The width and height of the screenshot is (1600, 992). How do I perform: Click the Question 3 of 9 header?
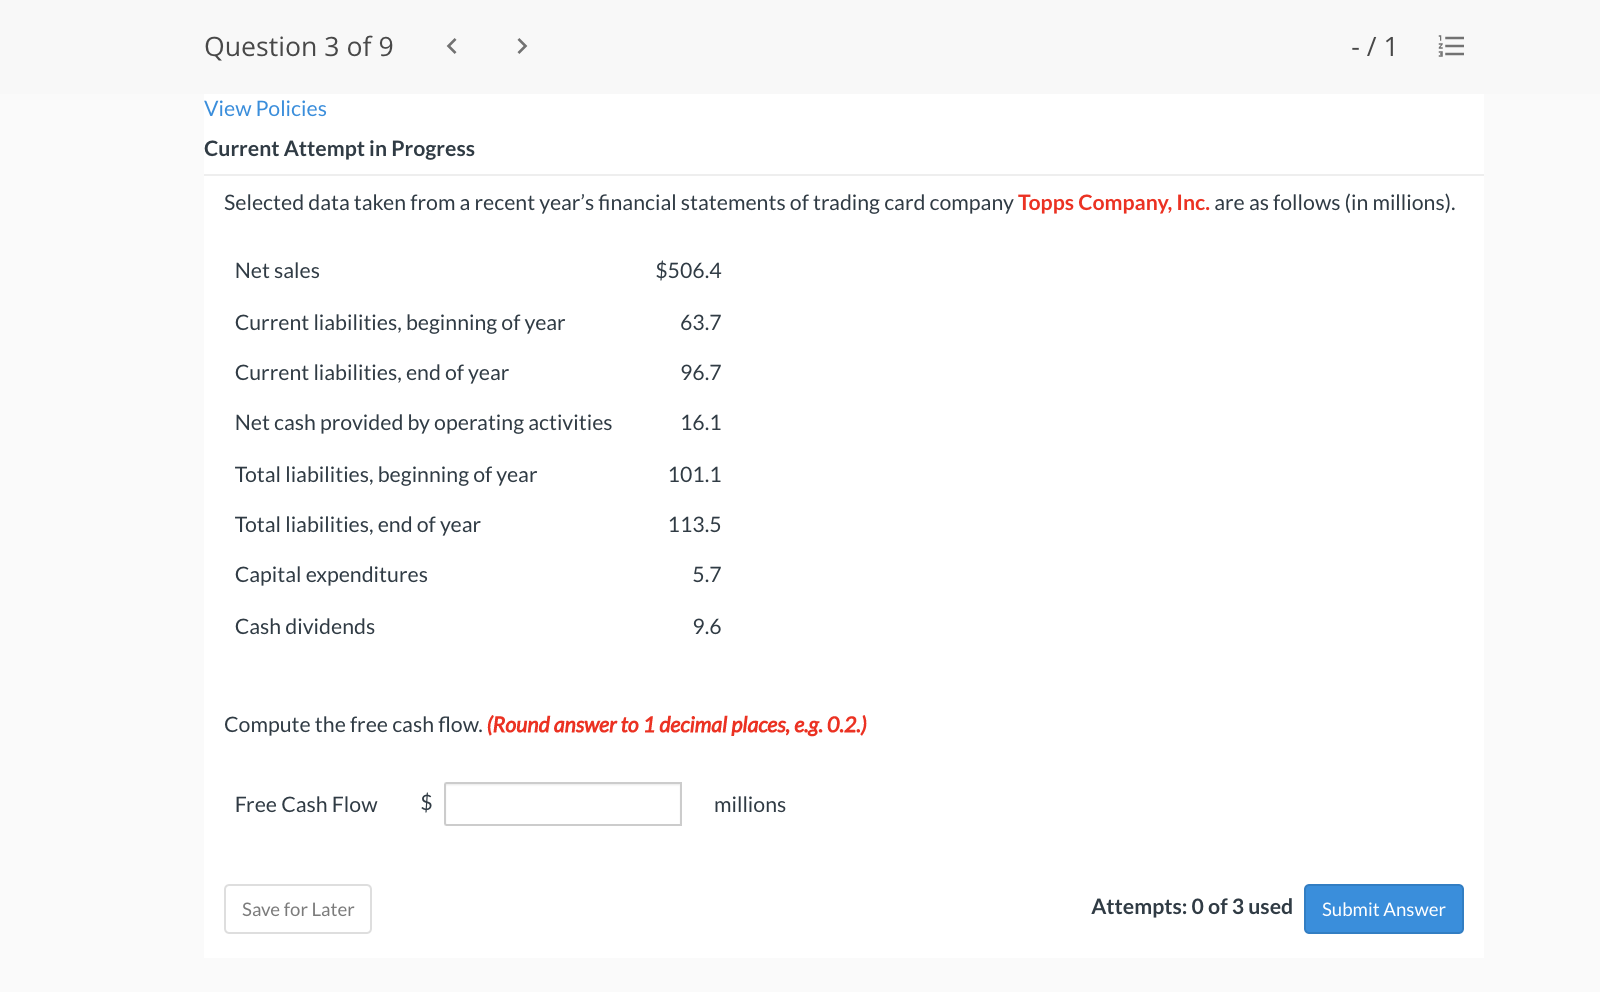coord(298,46)
